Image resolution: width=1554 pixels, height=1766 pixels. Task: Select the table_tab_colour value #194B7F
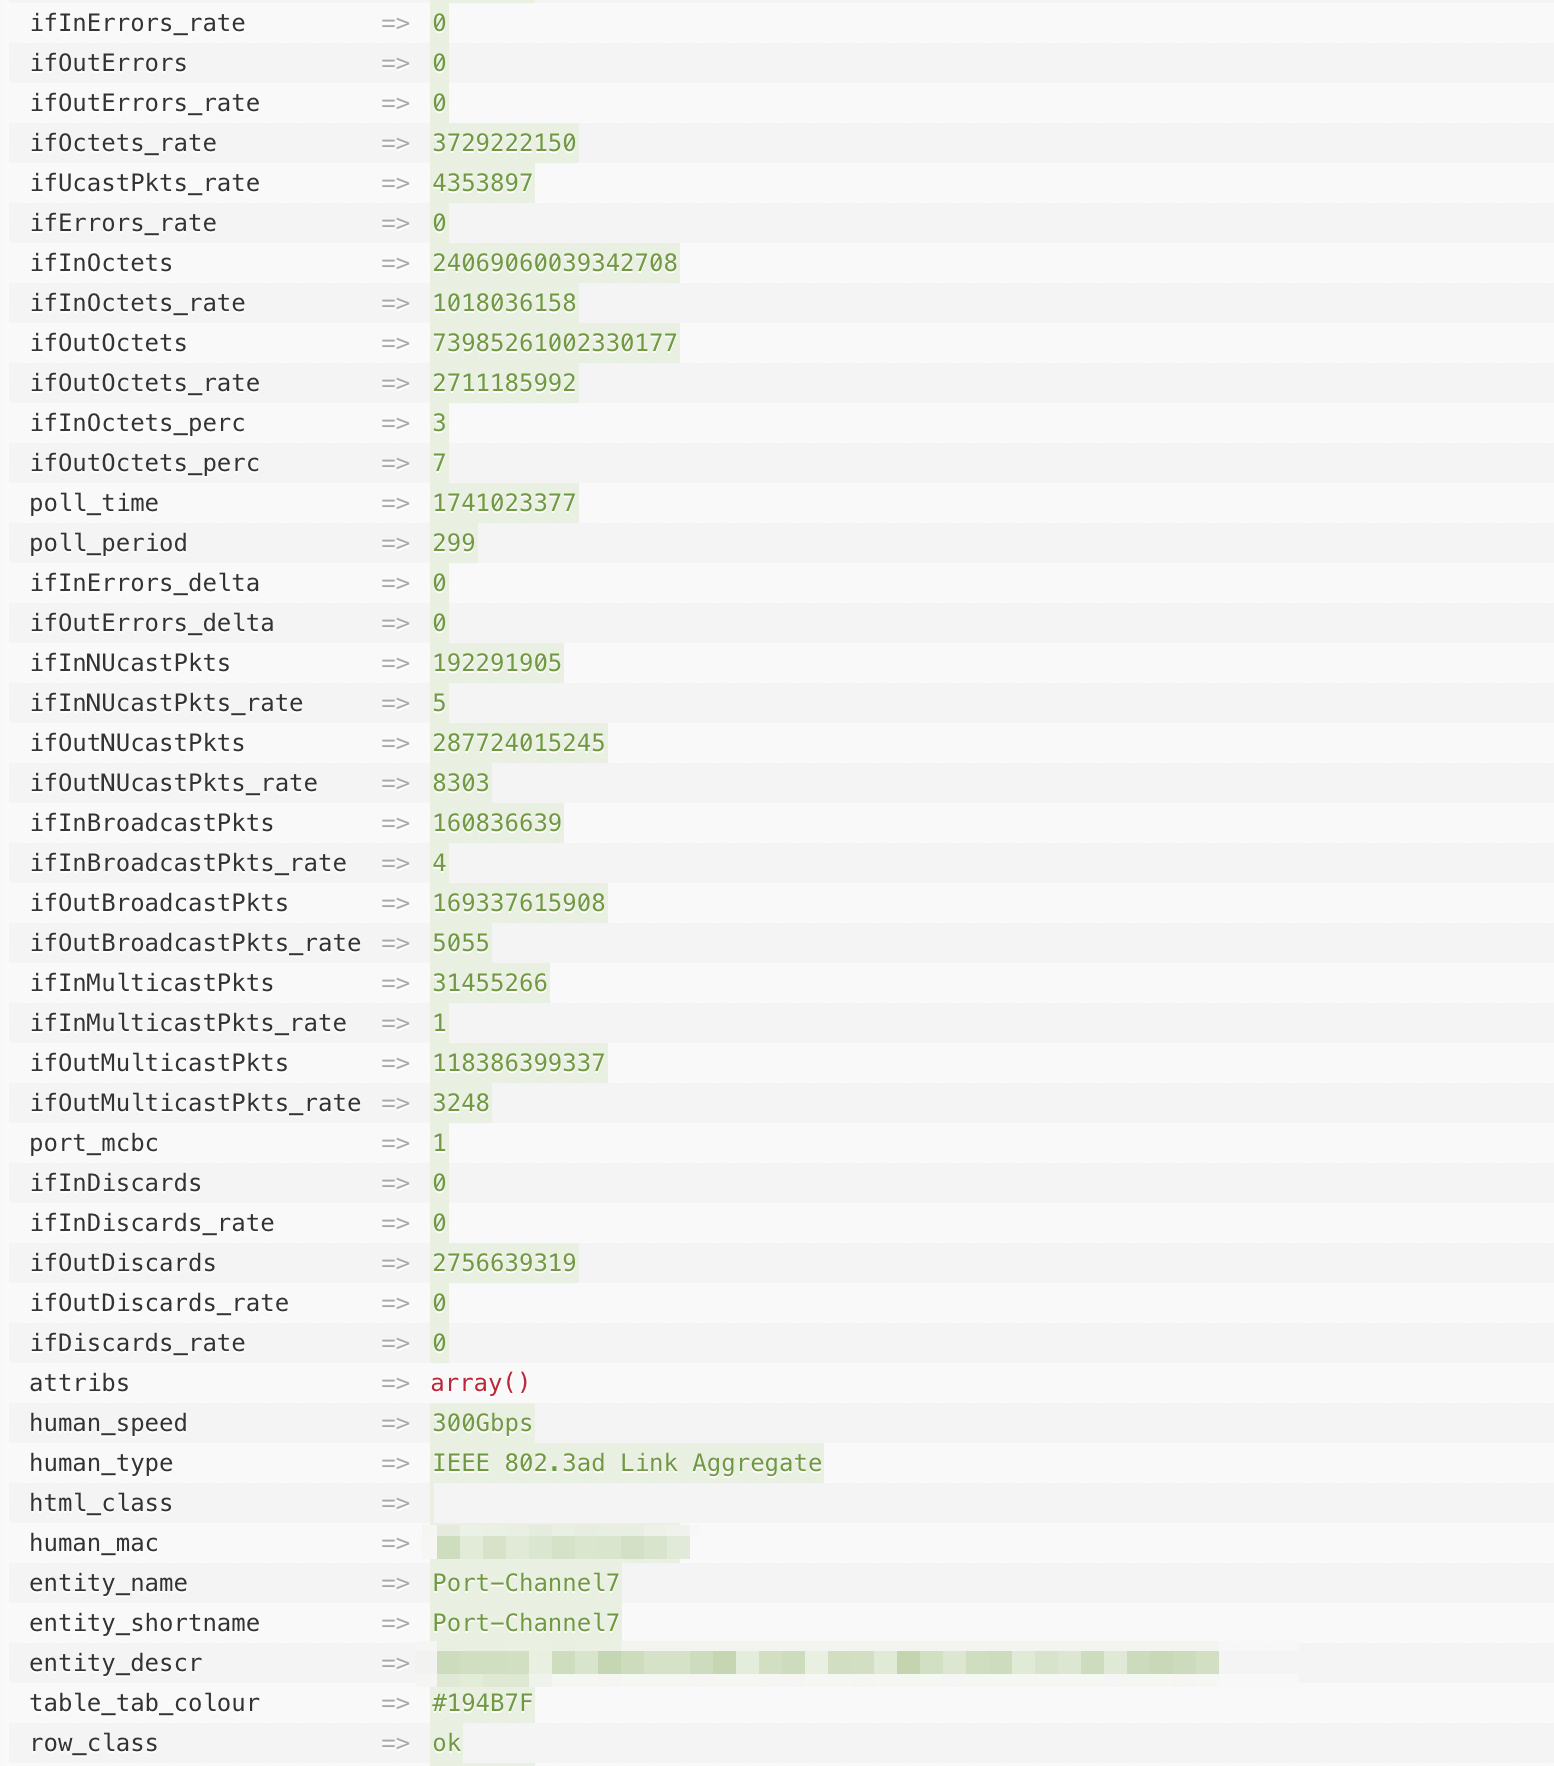482,1703
